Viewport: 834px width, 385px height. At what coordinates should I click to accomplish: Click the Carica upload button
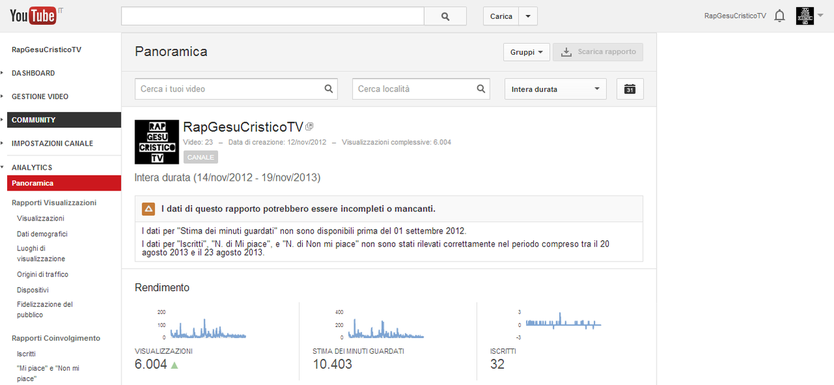pyautogui.click(x=501, y=16)
